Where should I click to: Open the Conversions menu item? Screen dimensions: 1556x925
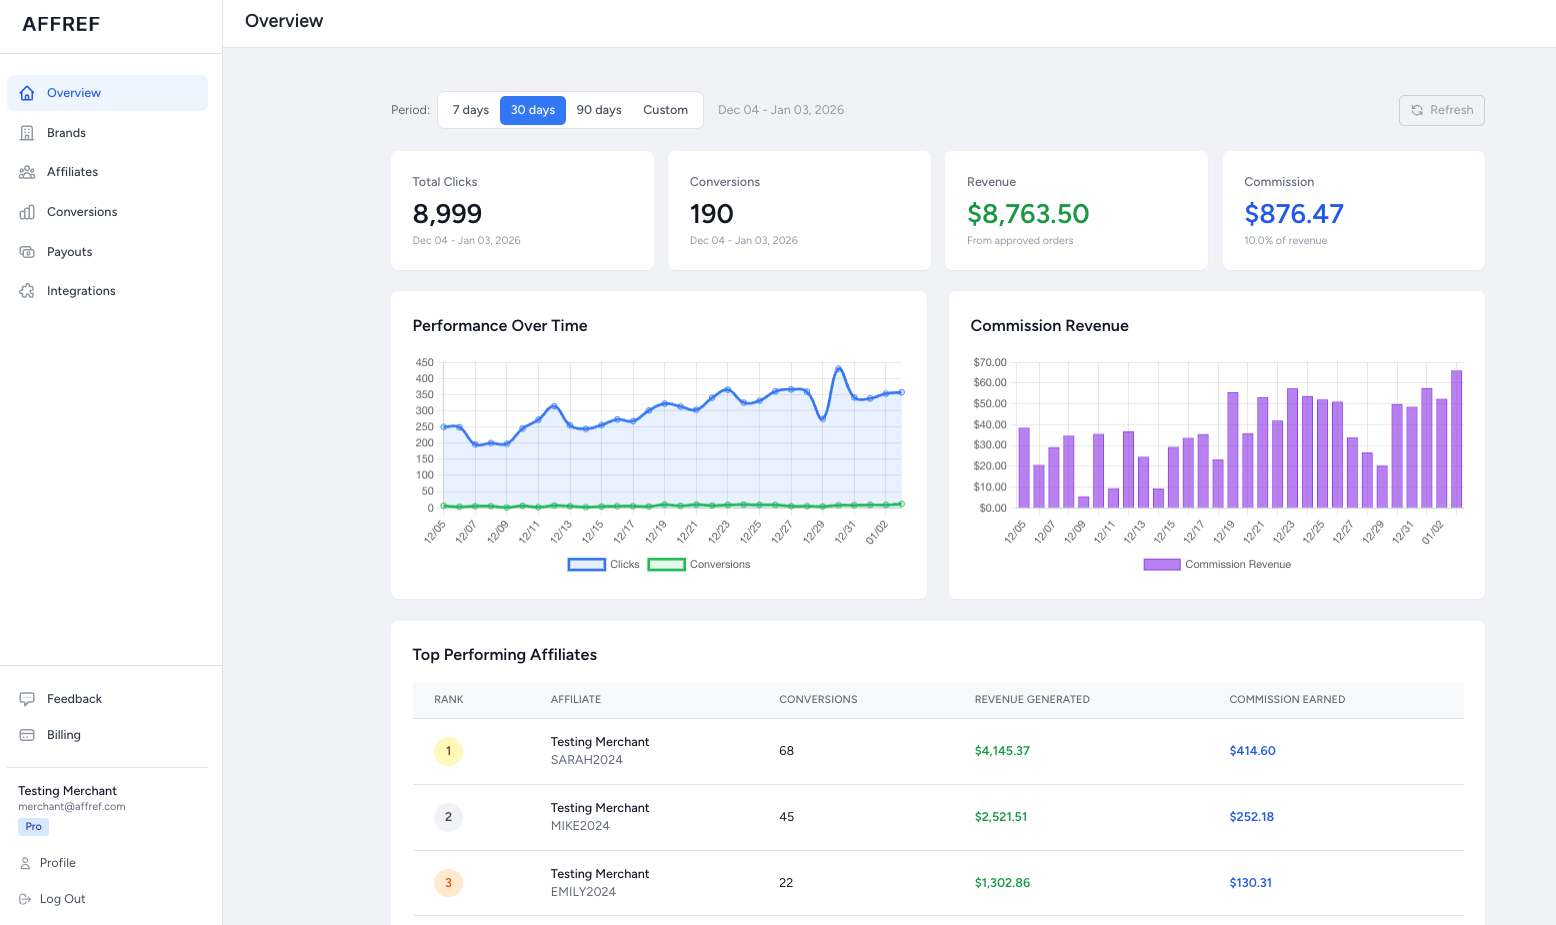pyautogui.click(x=107, y=212)
